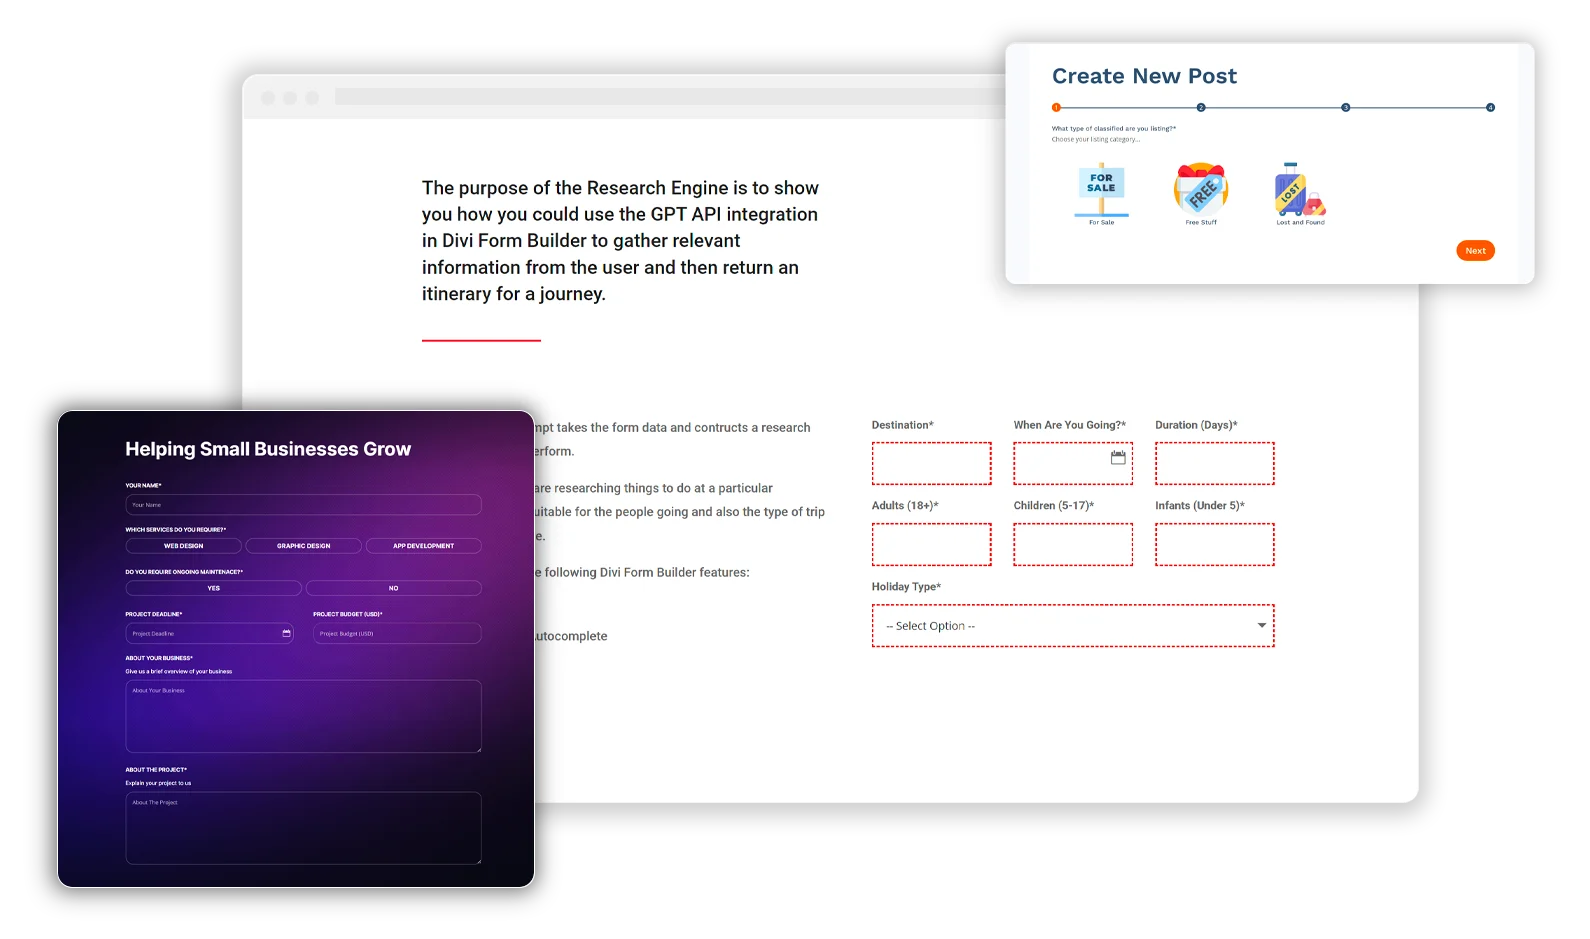
Task: Click 'Give us a brief overview' hint text
Action: (x=179, y=672)
